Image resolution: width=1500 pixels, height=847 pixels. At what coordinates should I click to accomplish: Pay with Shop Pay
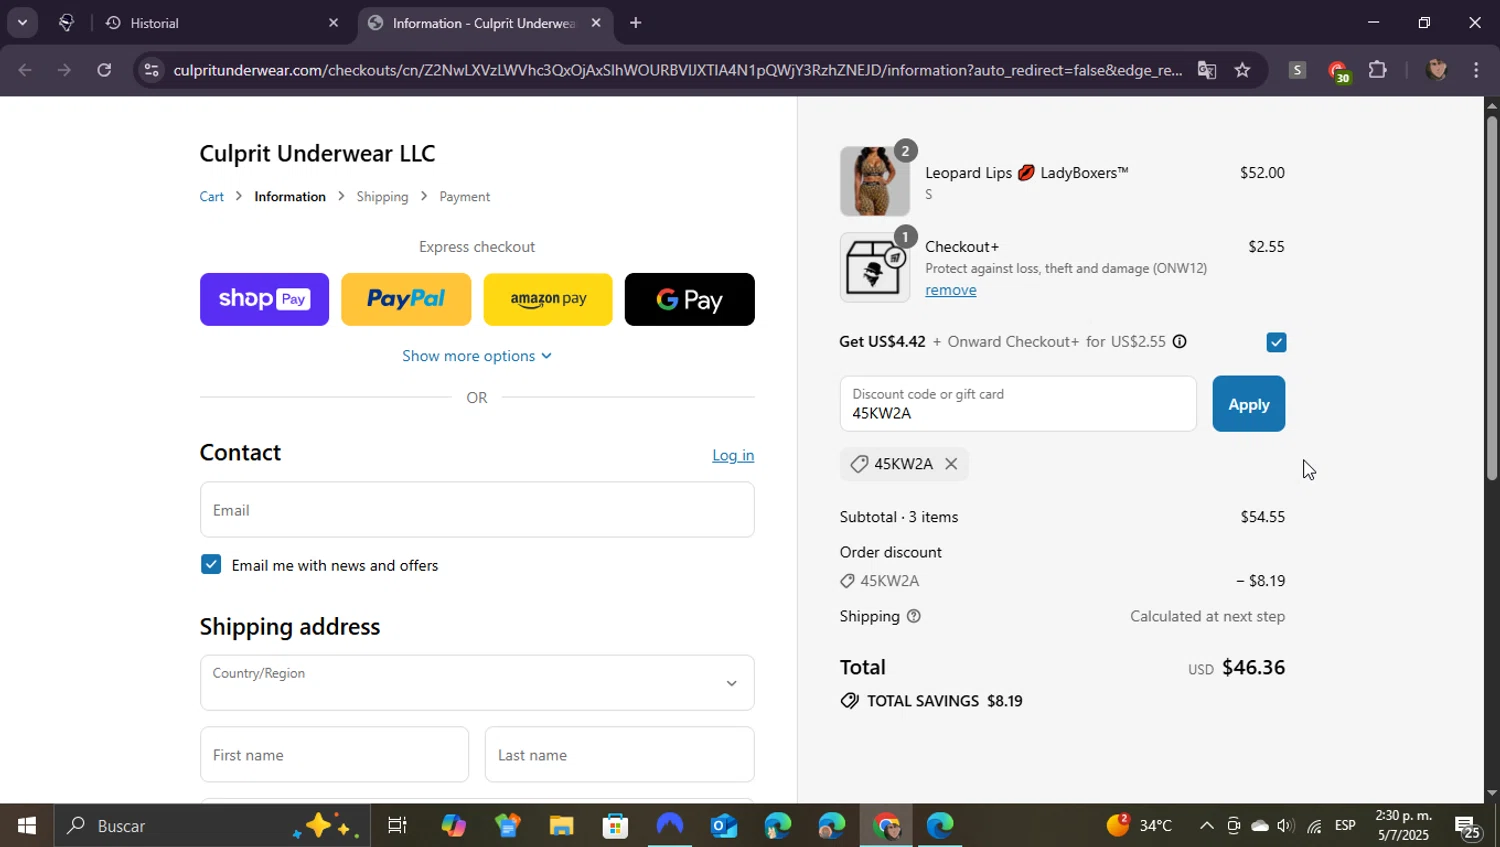click(264, 299)
